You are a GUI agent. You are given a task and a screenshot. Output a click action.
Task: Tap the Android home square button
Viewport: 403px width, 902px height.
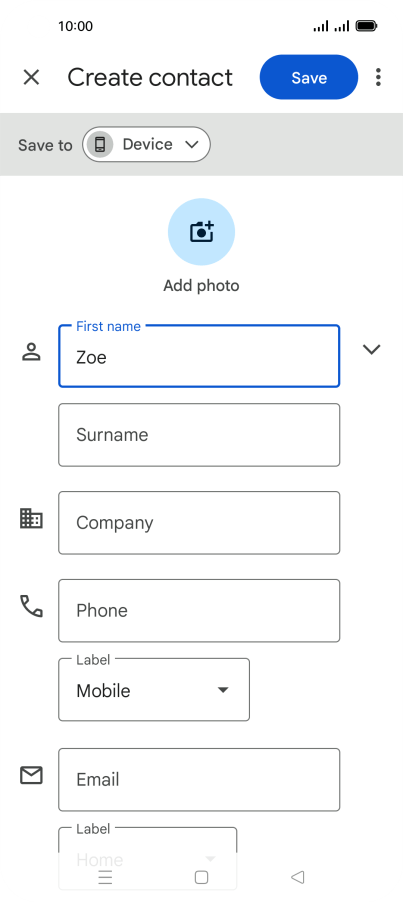[201, 877]
